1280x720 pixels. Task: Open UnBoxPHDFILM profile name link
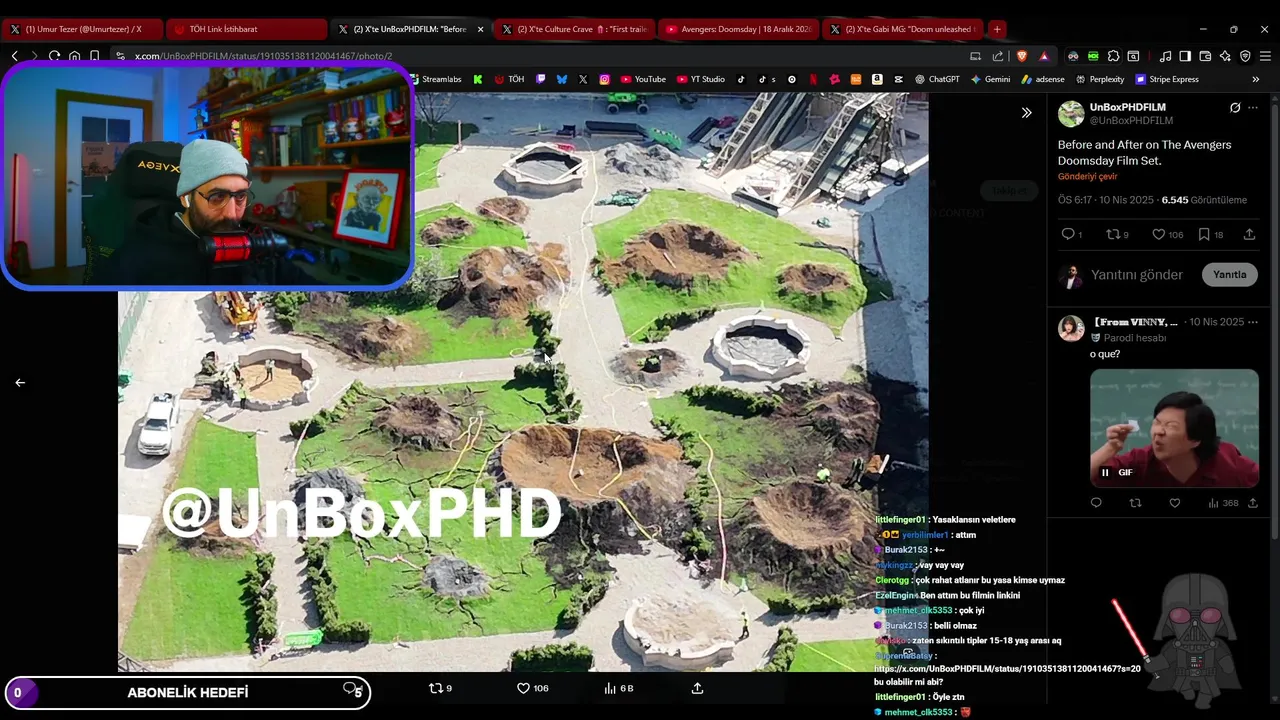1127,107
